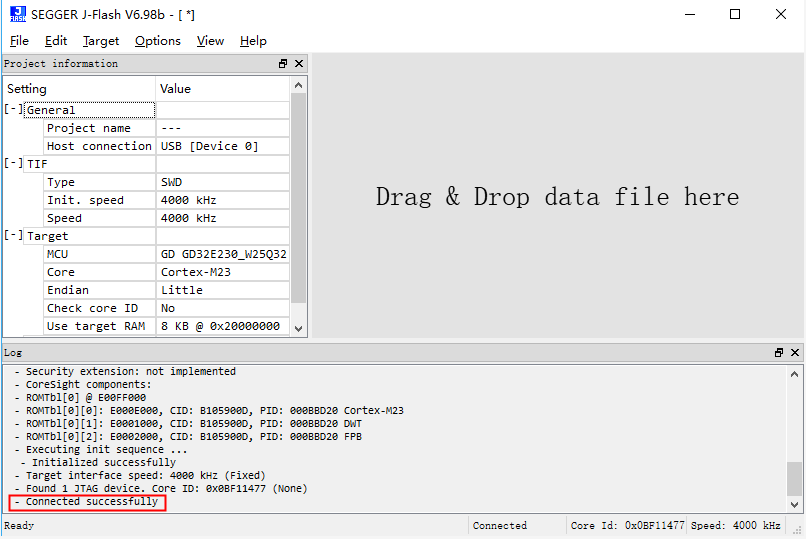Open the File menu

pos(19,41)
